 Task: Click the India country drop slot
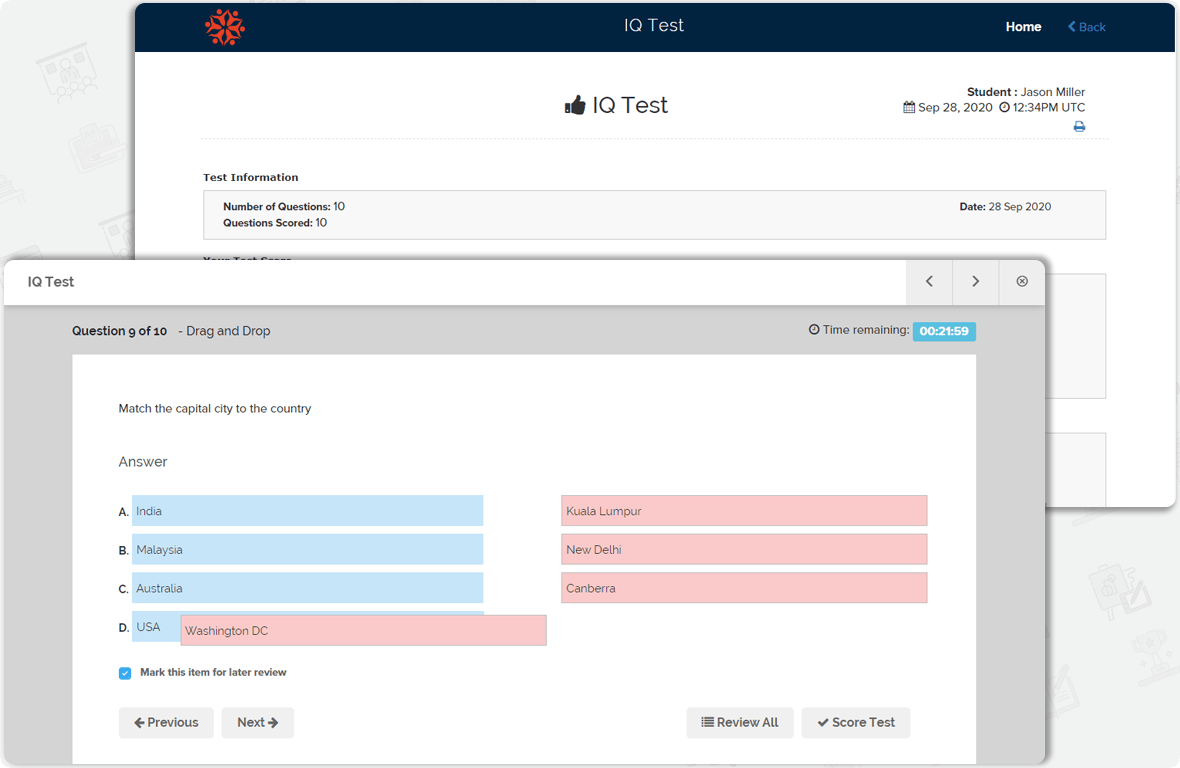308,511
